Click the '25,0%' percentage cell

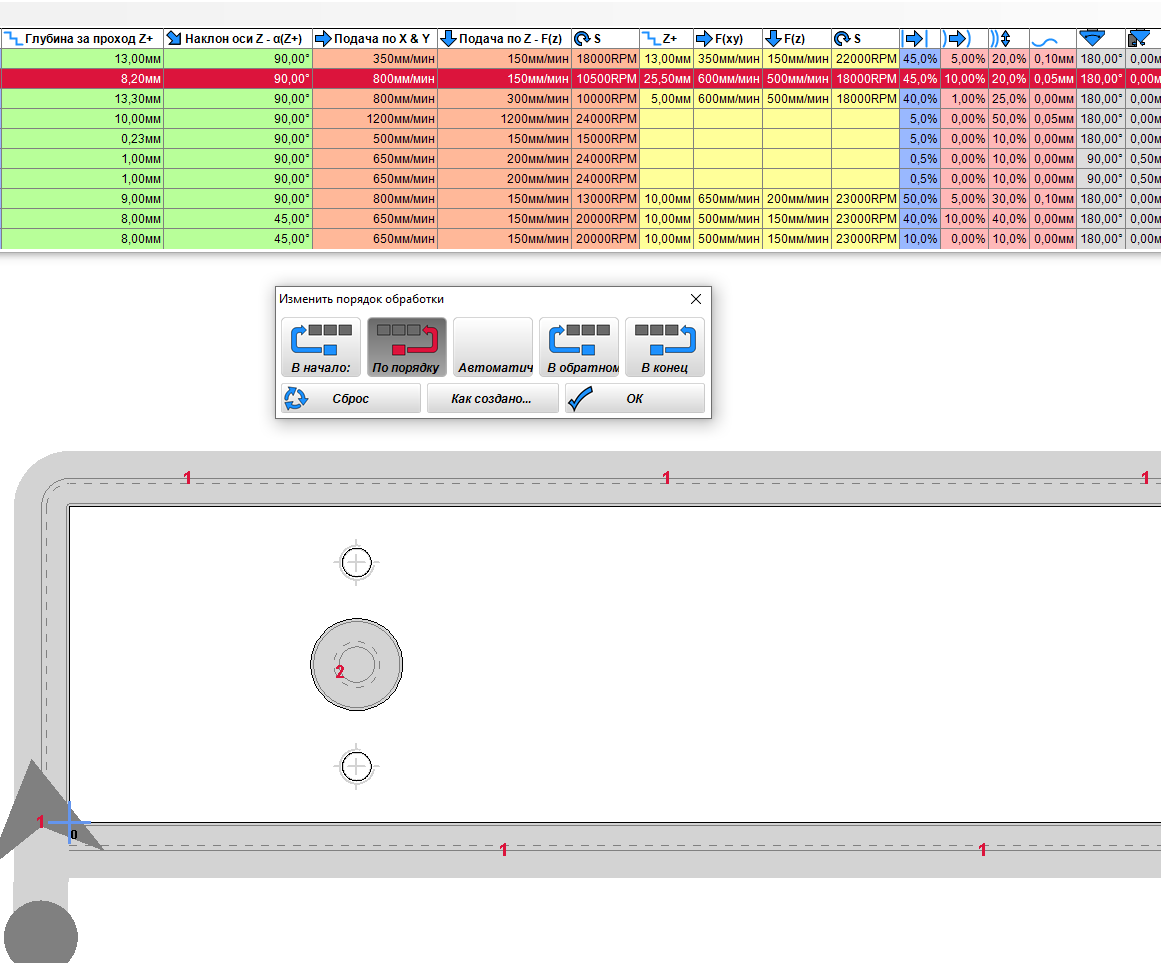pyautogui.click(x=1008, y=98)
